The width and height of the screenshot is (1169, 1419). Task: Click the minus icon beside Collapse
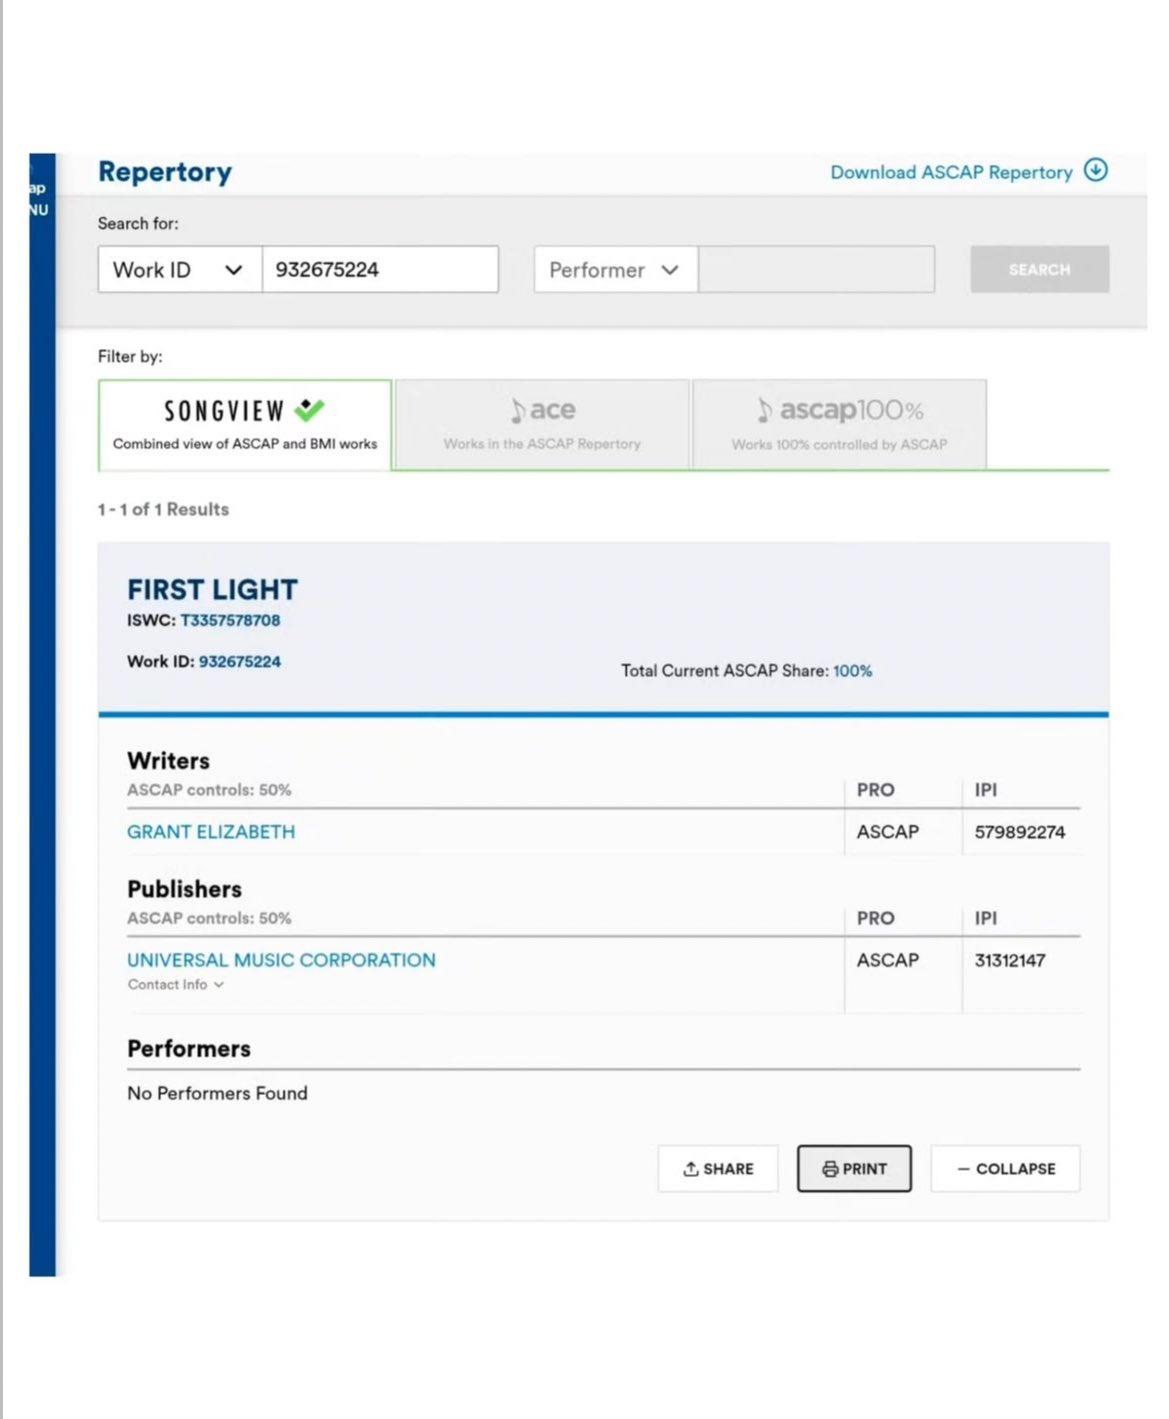point(963,1169)
